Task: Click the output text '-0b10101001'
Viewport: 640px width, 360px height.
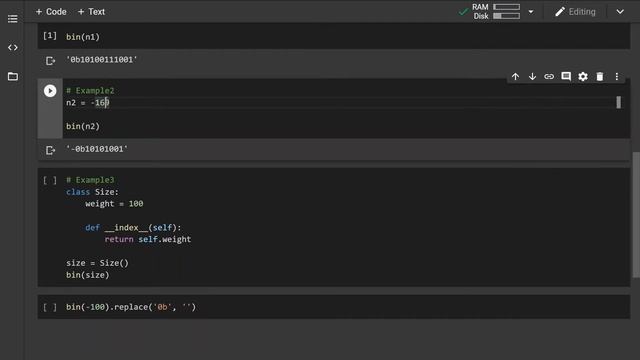Action: [x=97, y=149]
